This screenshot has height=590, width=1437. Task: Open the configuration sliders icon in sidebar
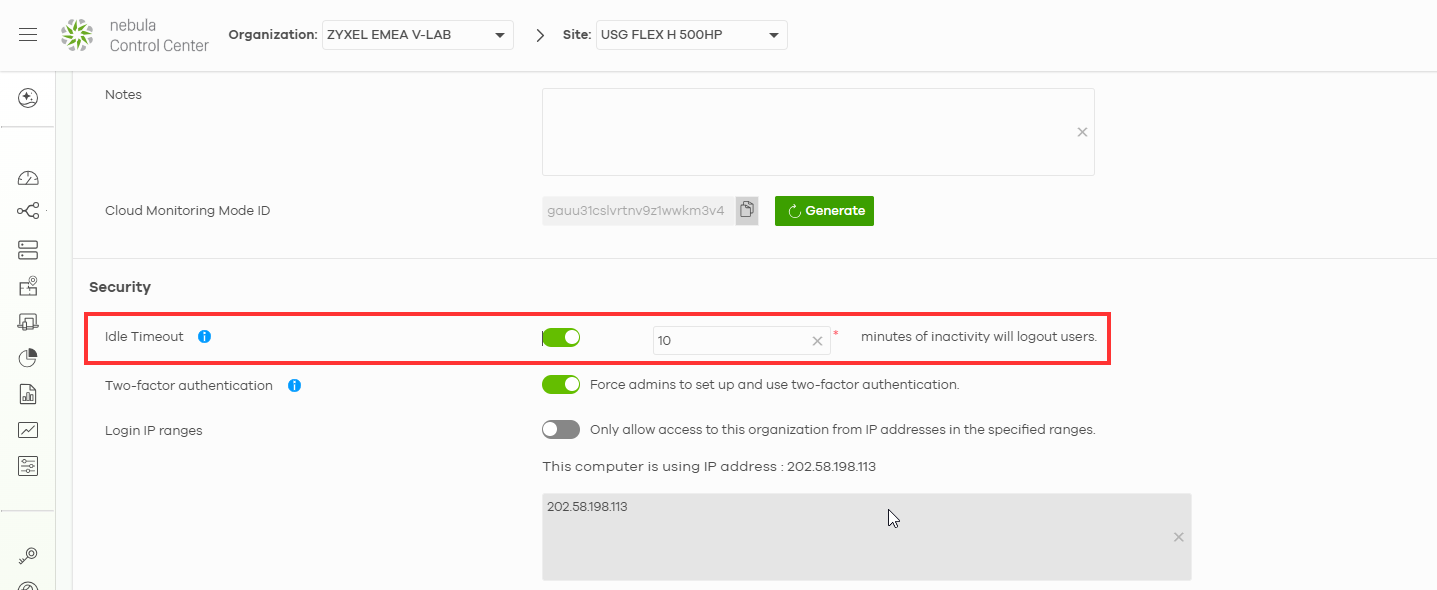pyautogui.click(x=28, y=466)
